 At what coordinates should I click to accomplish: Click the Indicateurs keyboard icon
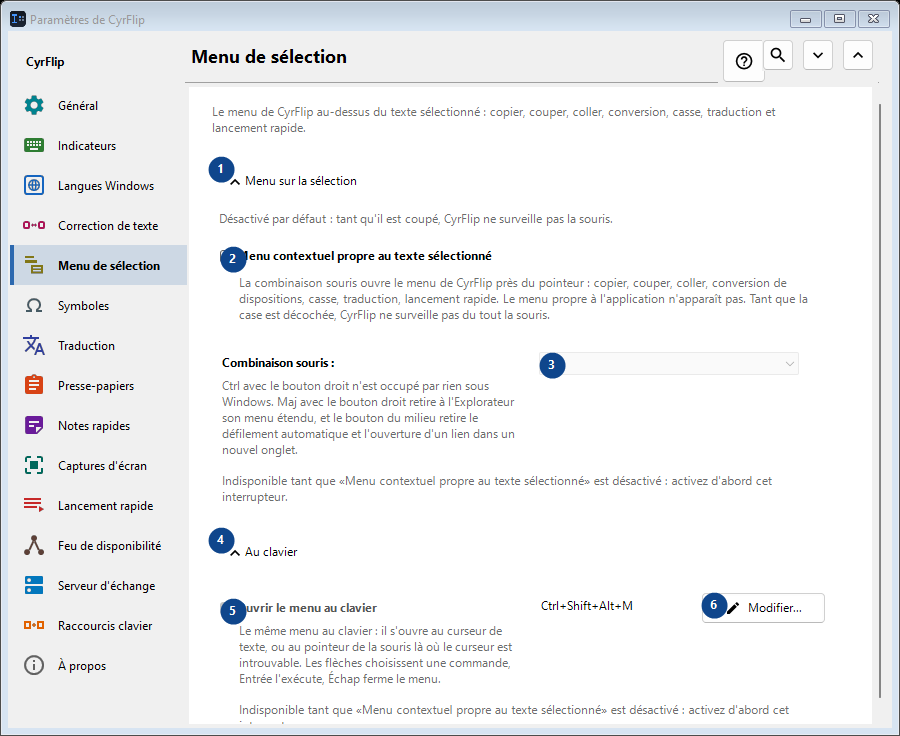tap(34, 145)
